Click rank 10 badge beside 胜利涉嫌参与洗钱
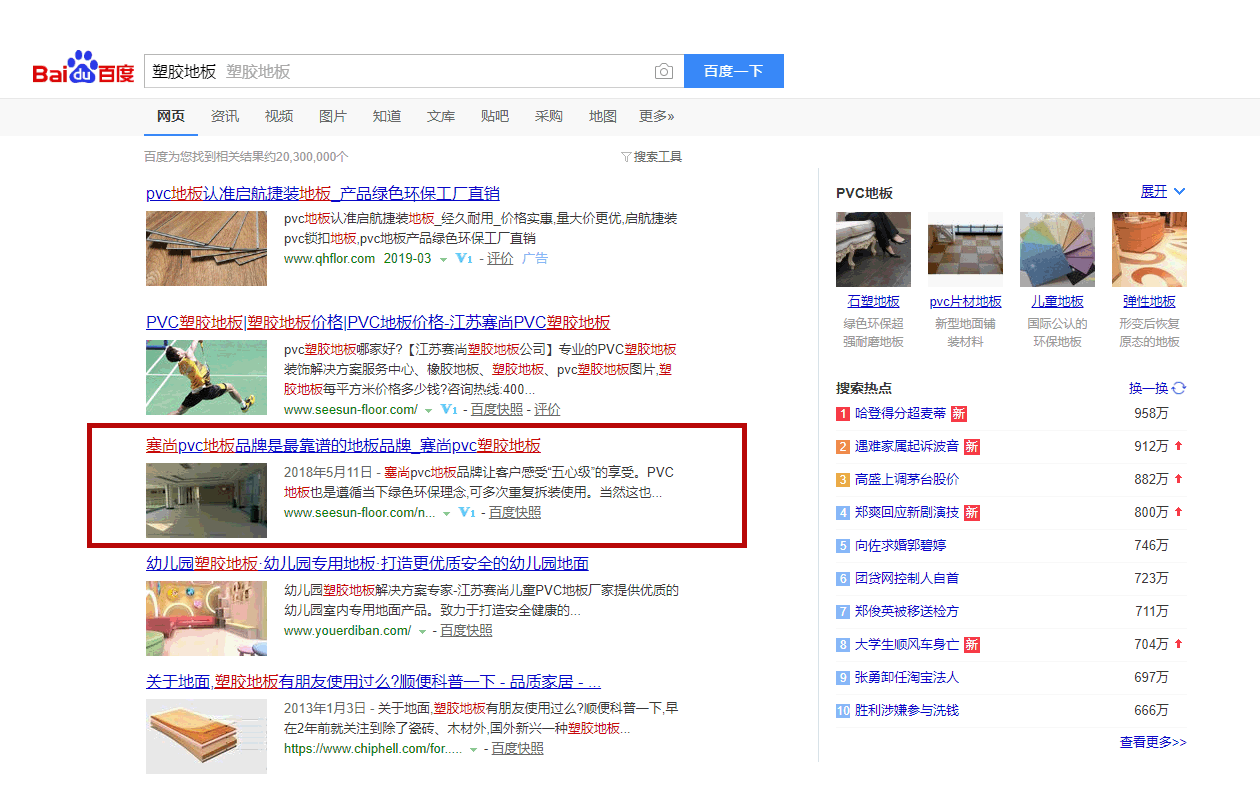Image resolution: width=1260 pixels, height=809 pixels. [843, 710]
